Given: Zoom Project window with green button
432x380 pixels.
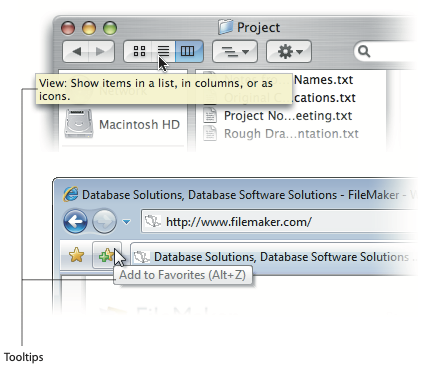Looking at the screenshot, I should (x=110, y=28).
